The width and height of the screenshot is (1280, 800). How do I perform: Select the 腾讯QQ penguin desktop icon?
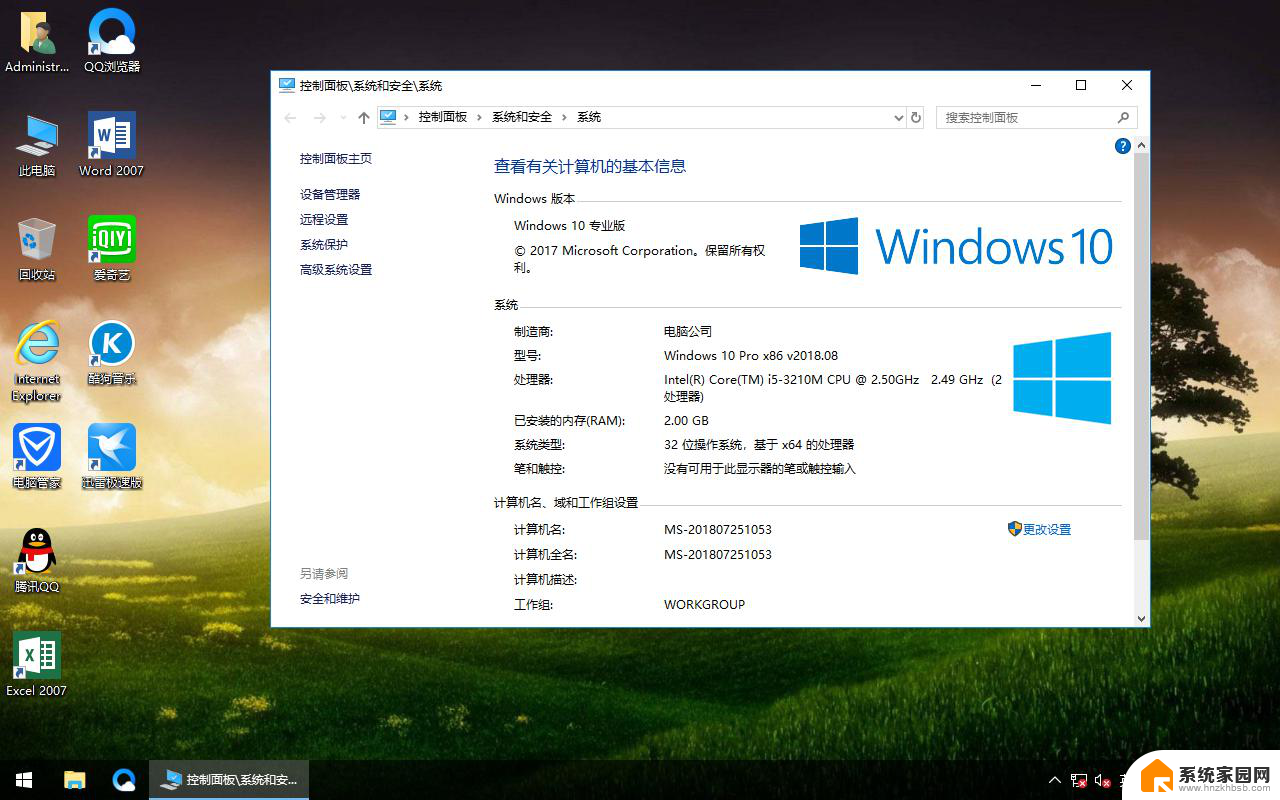(x=37, y=561)
